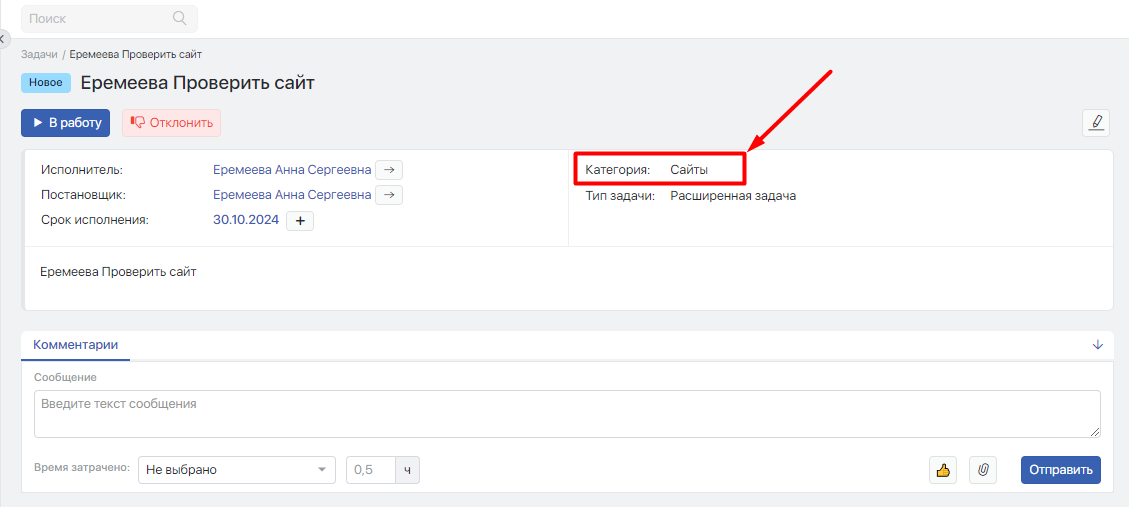Click the down arrow on the comments panel
Image resolution: width=1129 pixels, height=507 pixels.
coord(1097,345)
